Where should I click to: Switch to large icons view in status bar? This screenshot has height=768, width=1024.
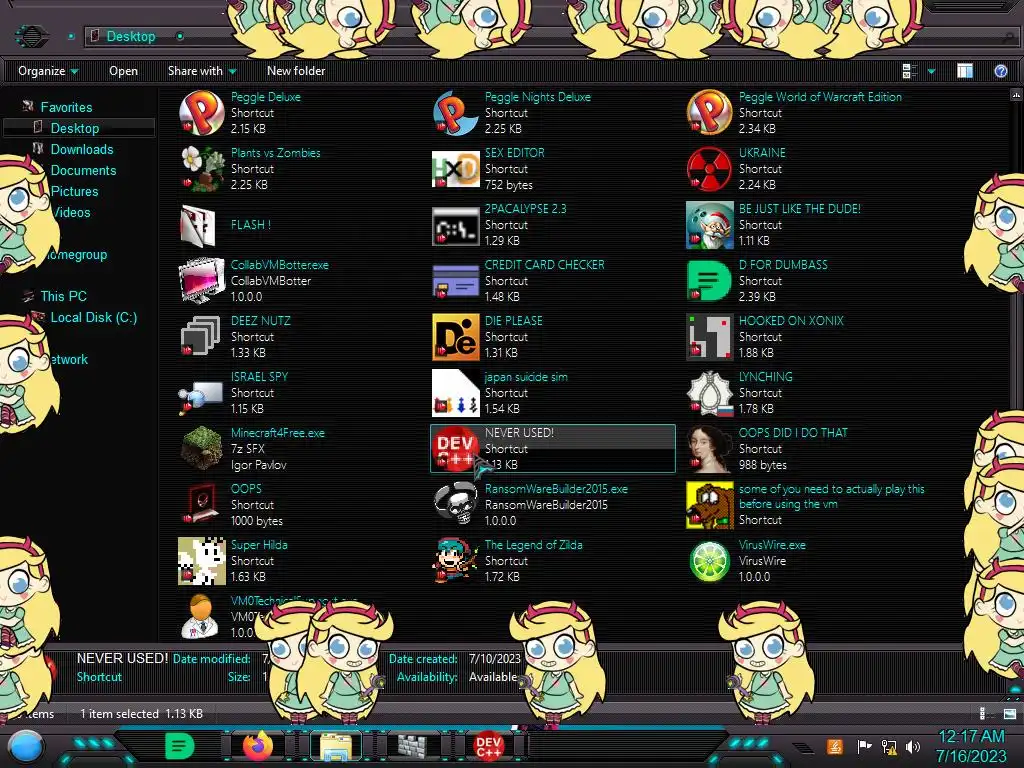pyautogui.click(x=1010, y=714)
